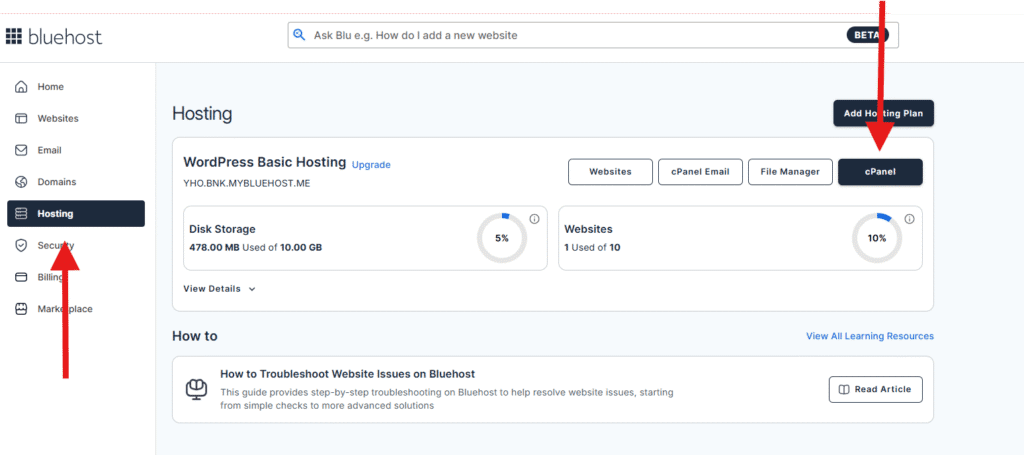Image resolution: width=1024 pixels, height=455 pixels.
Task: Open View All Learning Resources link
Action: 870,336
